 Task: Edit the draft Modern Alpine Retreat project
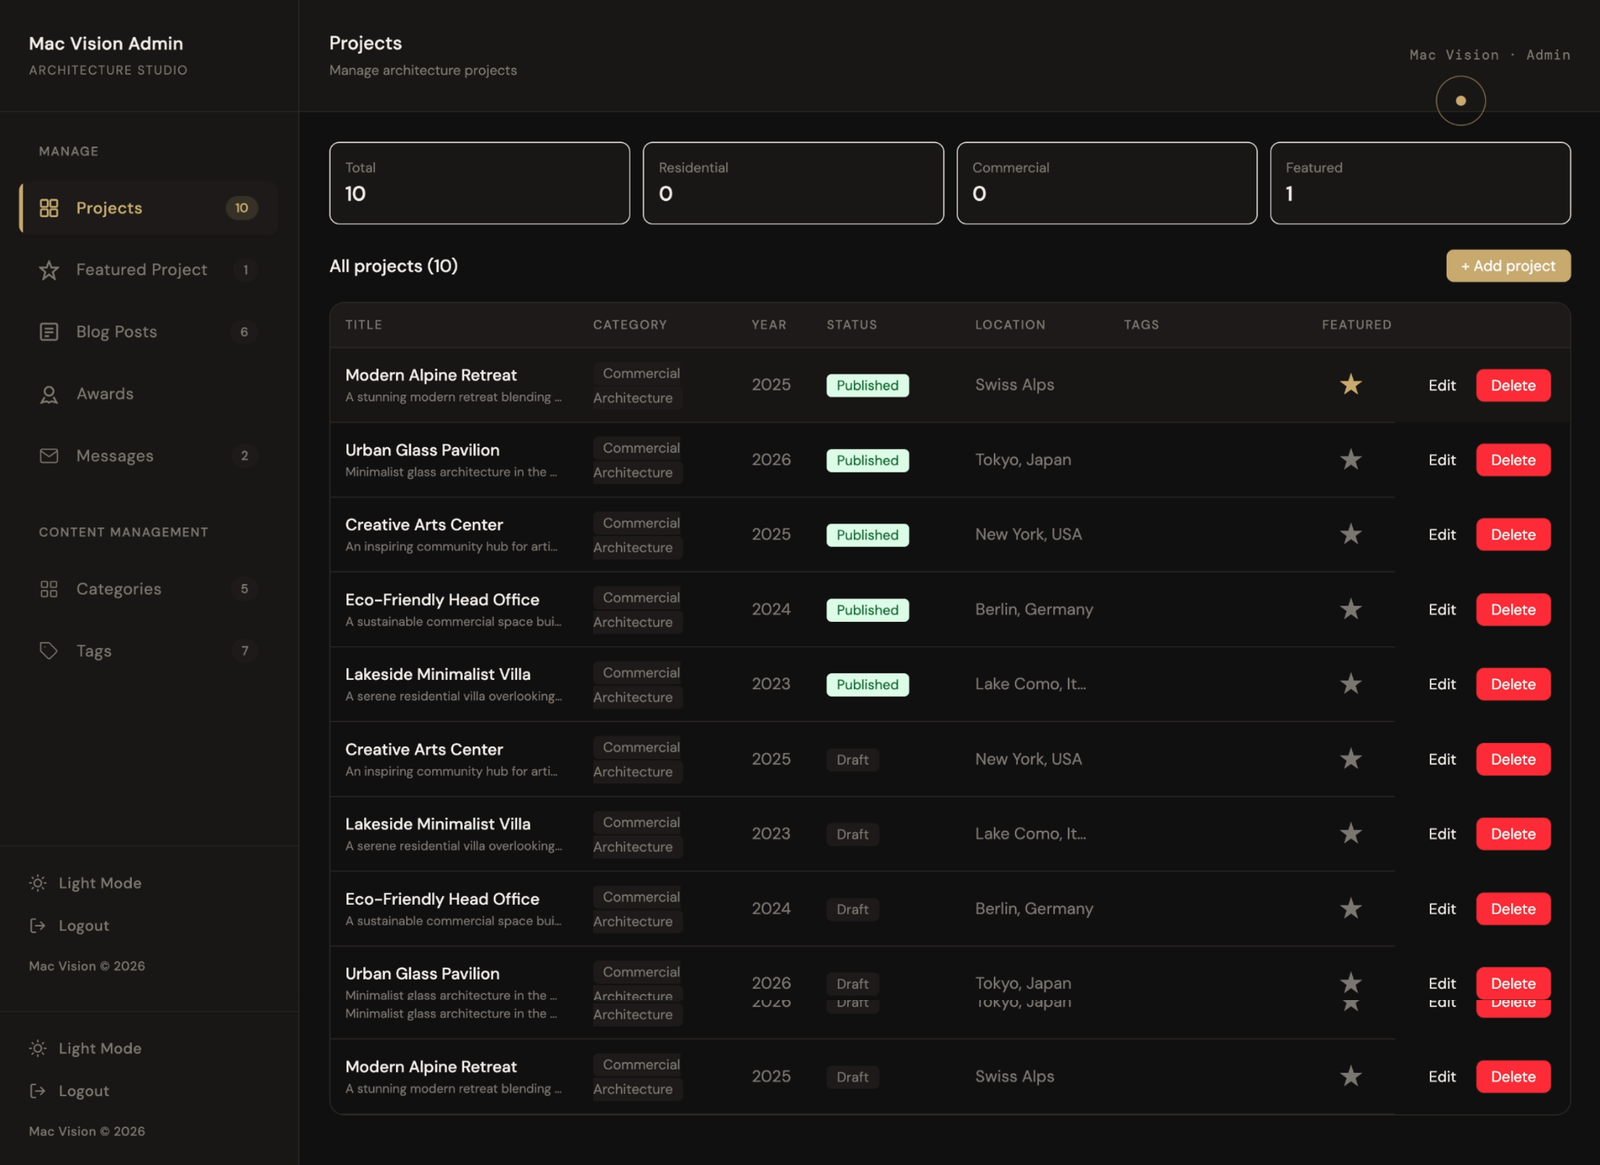point(1442,1077)
